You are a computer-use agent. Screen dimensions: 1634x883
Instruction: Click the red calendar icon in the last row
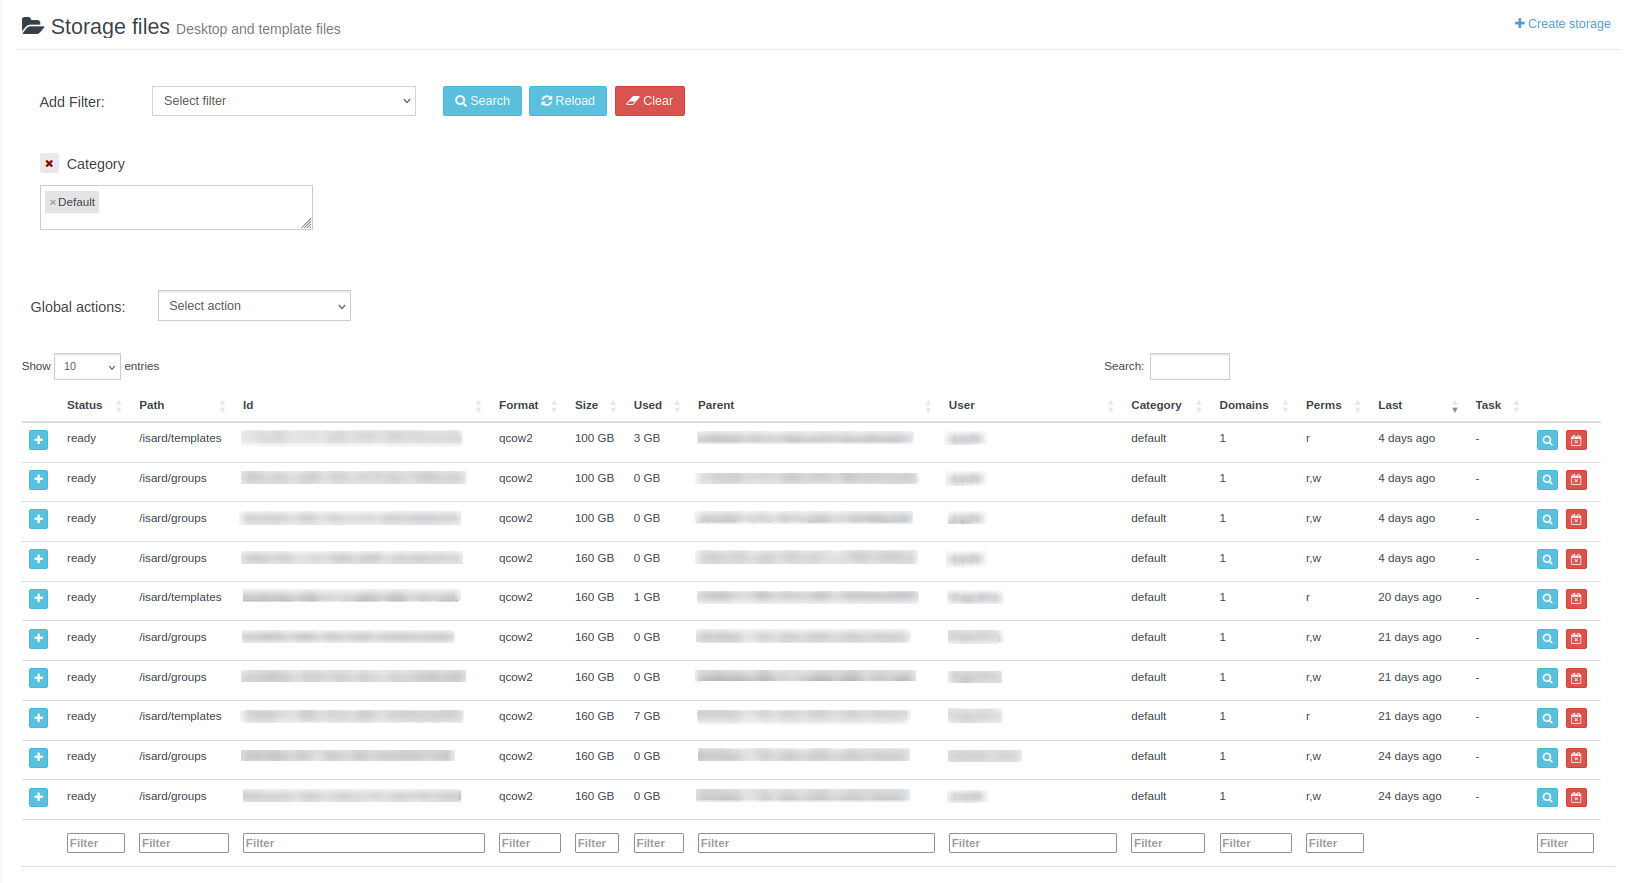tap(1576, 798)
